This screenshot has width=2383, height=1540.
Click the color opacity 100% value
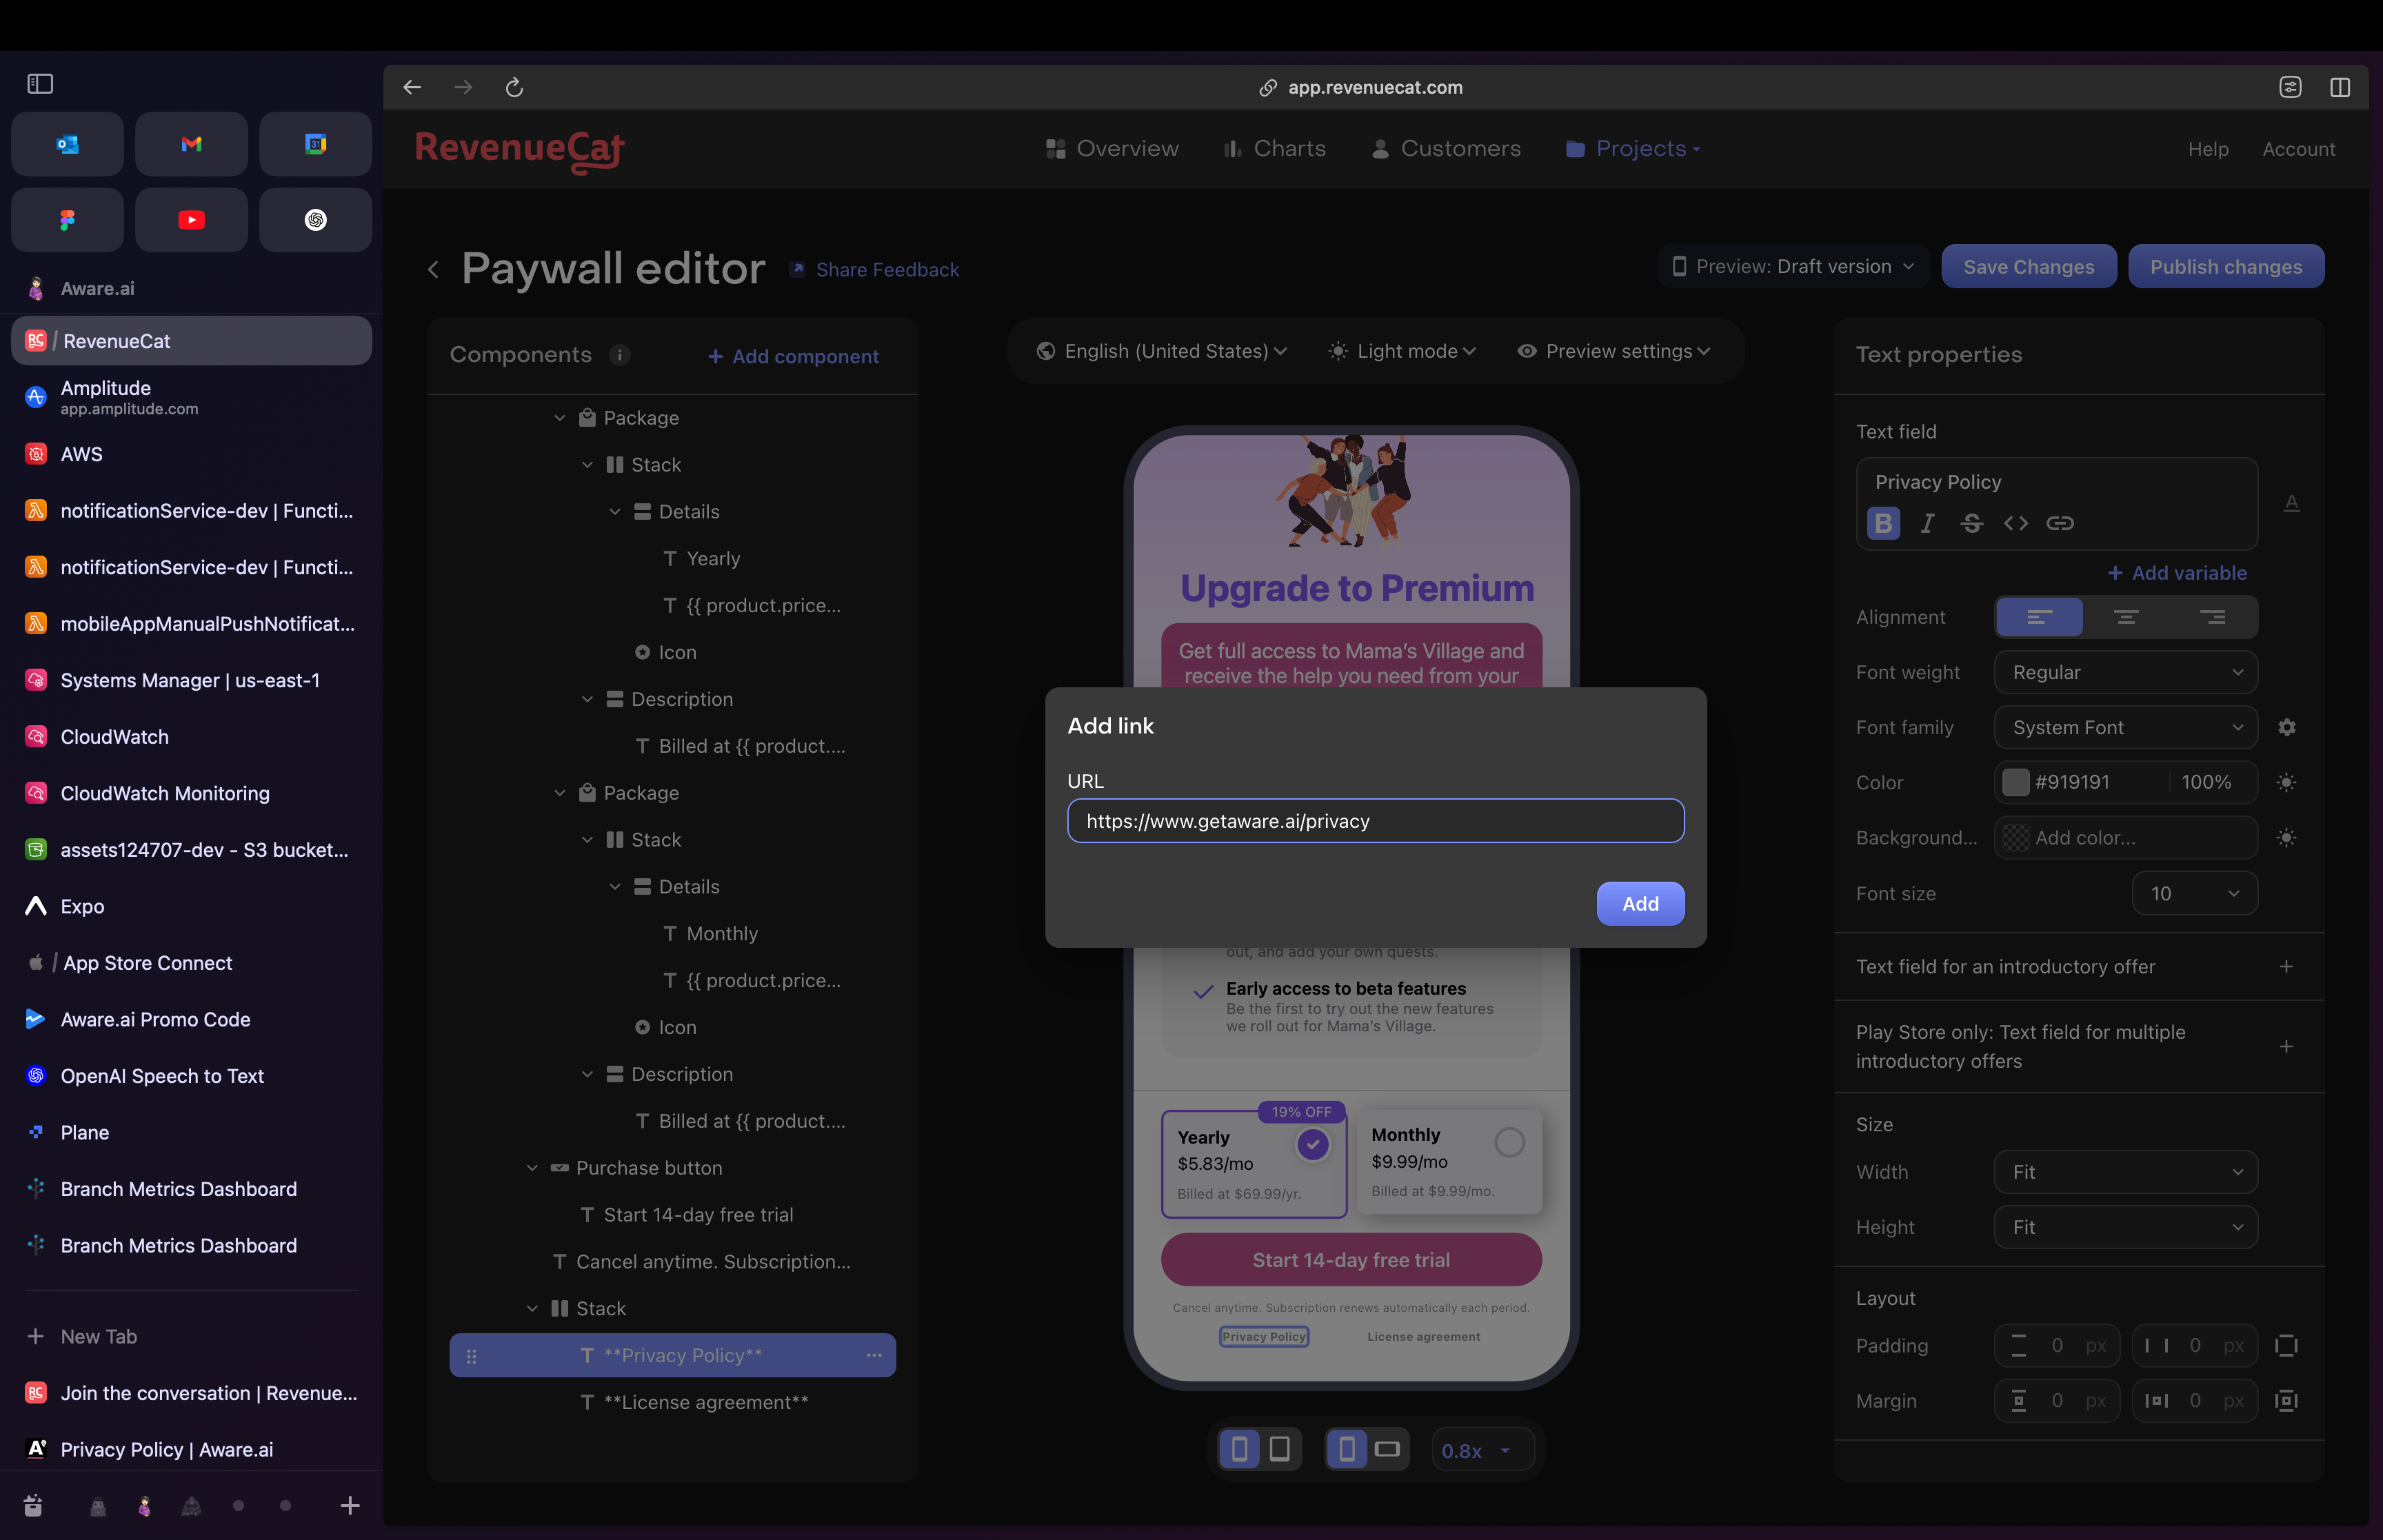2206,782
